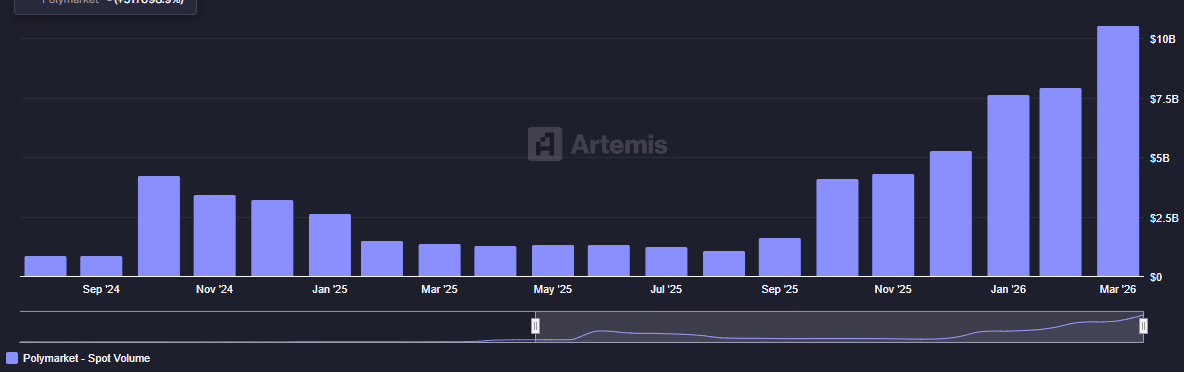The image size is (1184, 372).
Task: Click the Nov '25 x-axis label
Action: pos(893,289)
